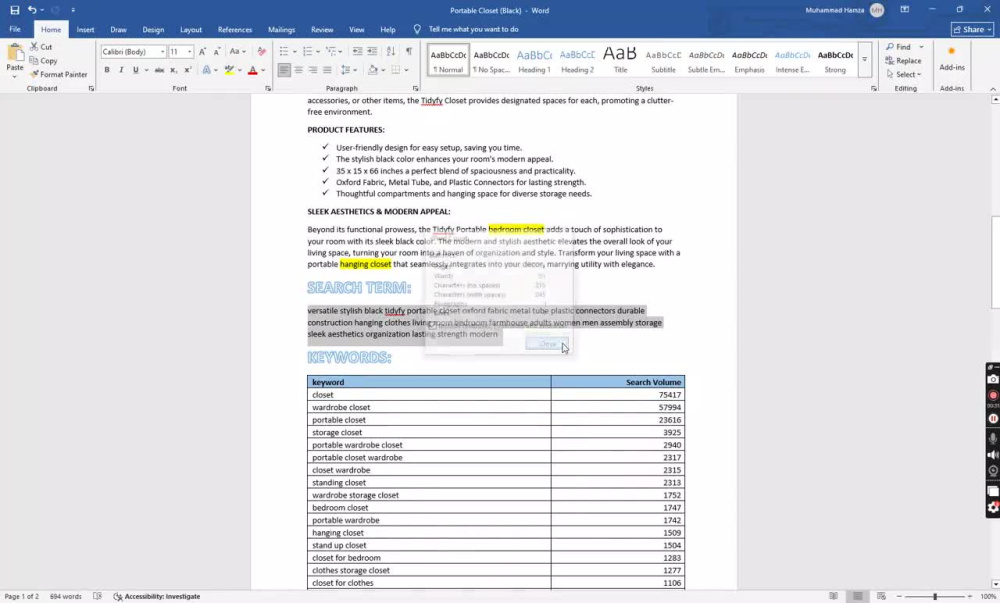Activate the Format Painter
Screen dimensions: 1000x603
click(x=58, y=75)
